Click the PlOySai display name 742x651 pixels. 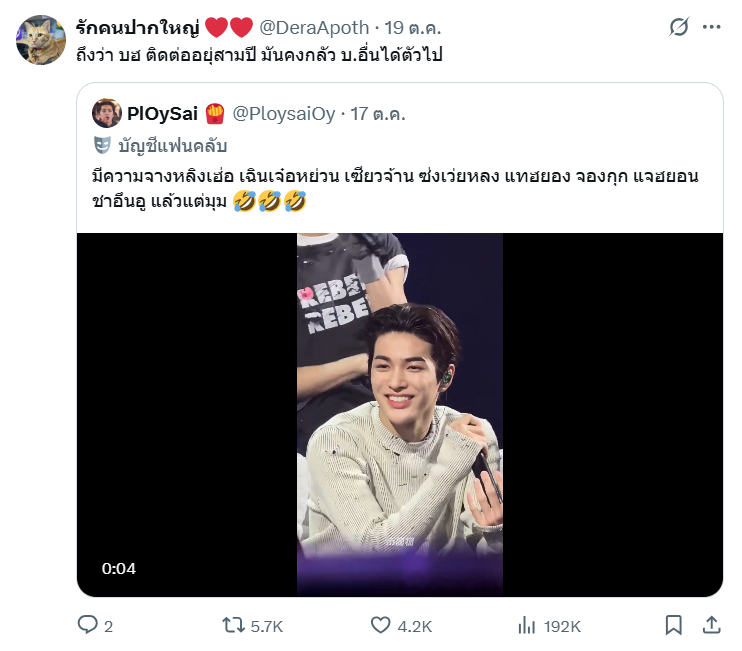tap(162, 114)
